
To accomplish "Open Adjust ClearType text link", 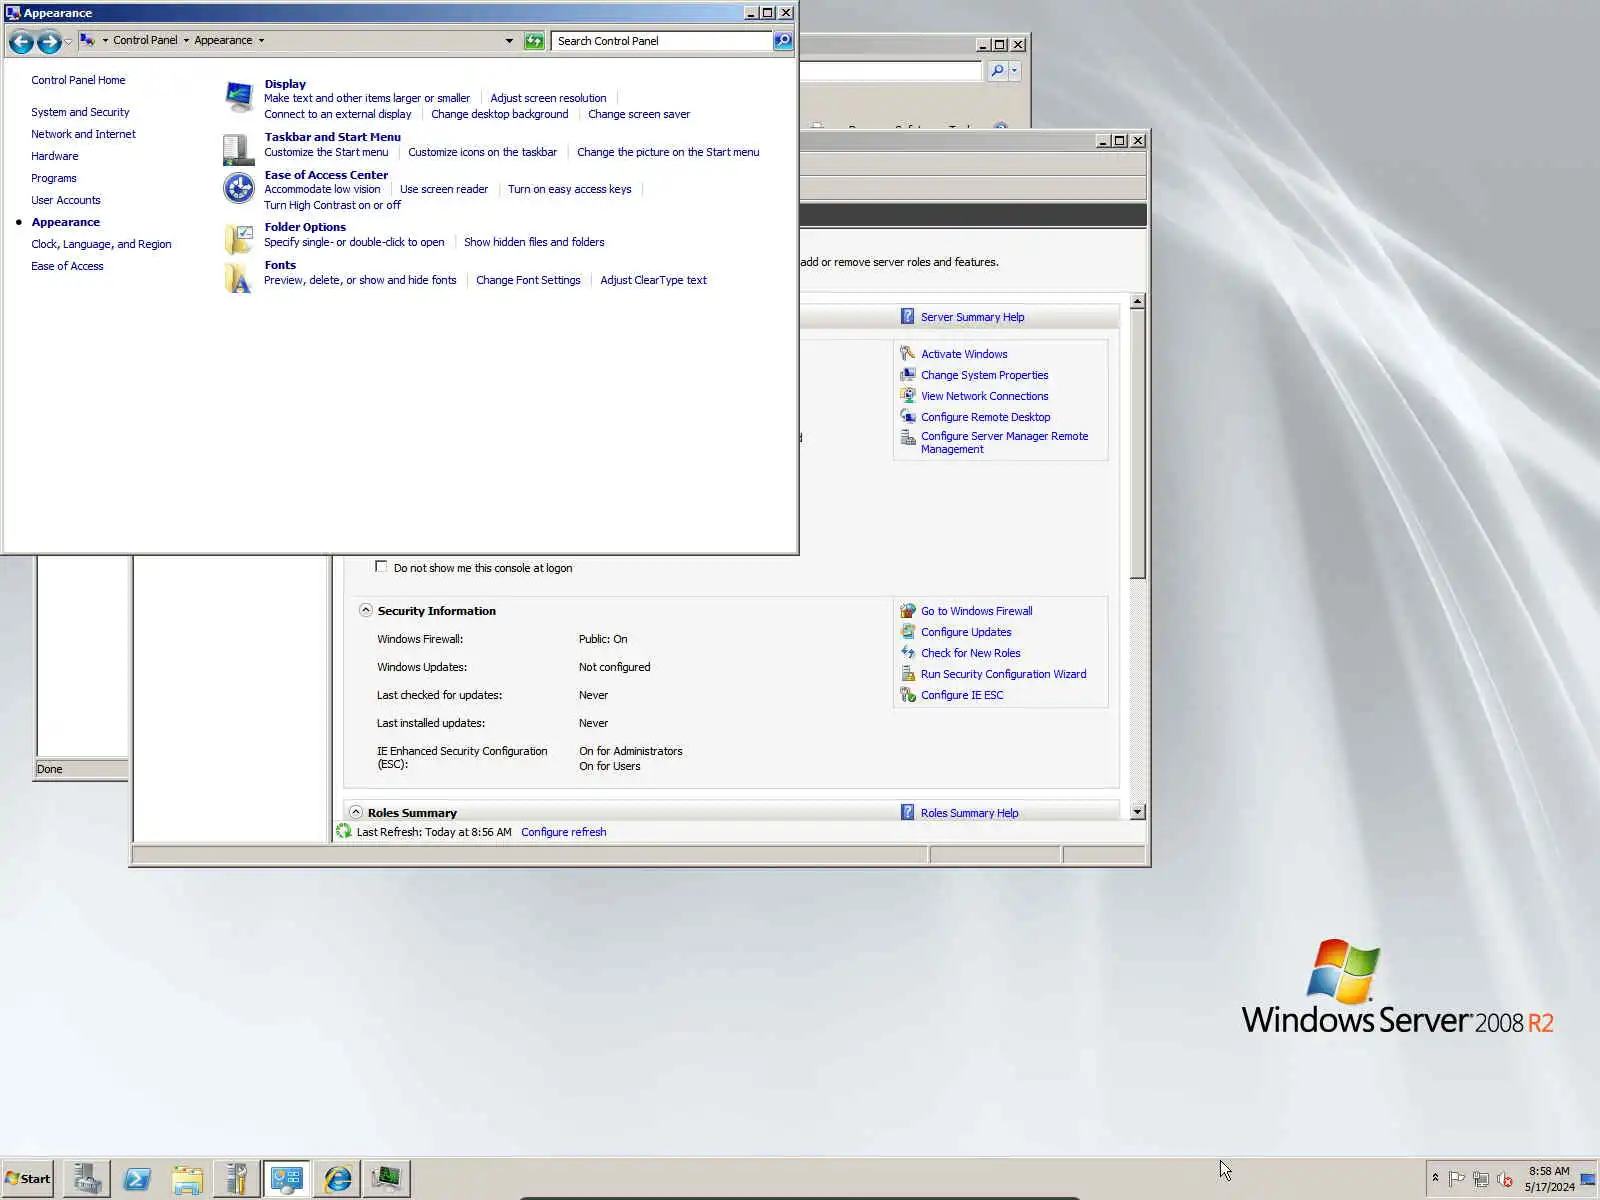I will pos(653,280).
